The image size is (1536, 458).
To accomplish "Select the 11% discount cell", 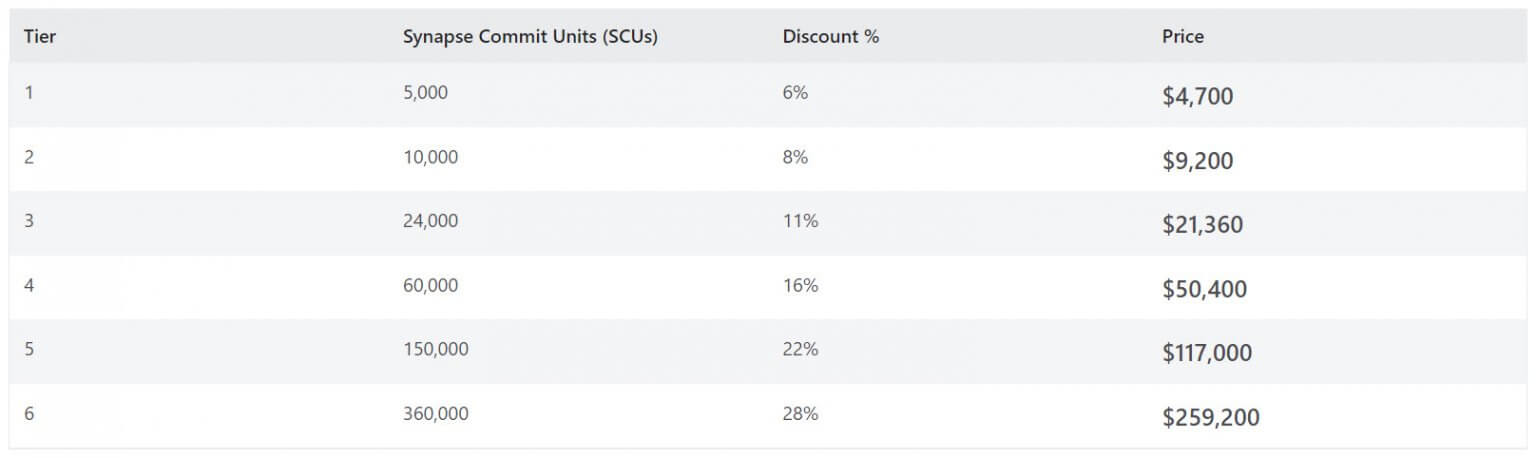I will pyautogui.click(x=800, y=221).
